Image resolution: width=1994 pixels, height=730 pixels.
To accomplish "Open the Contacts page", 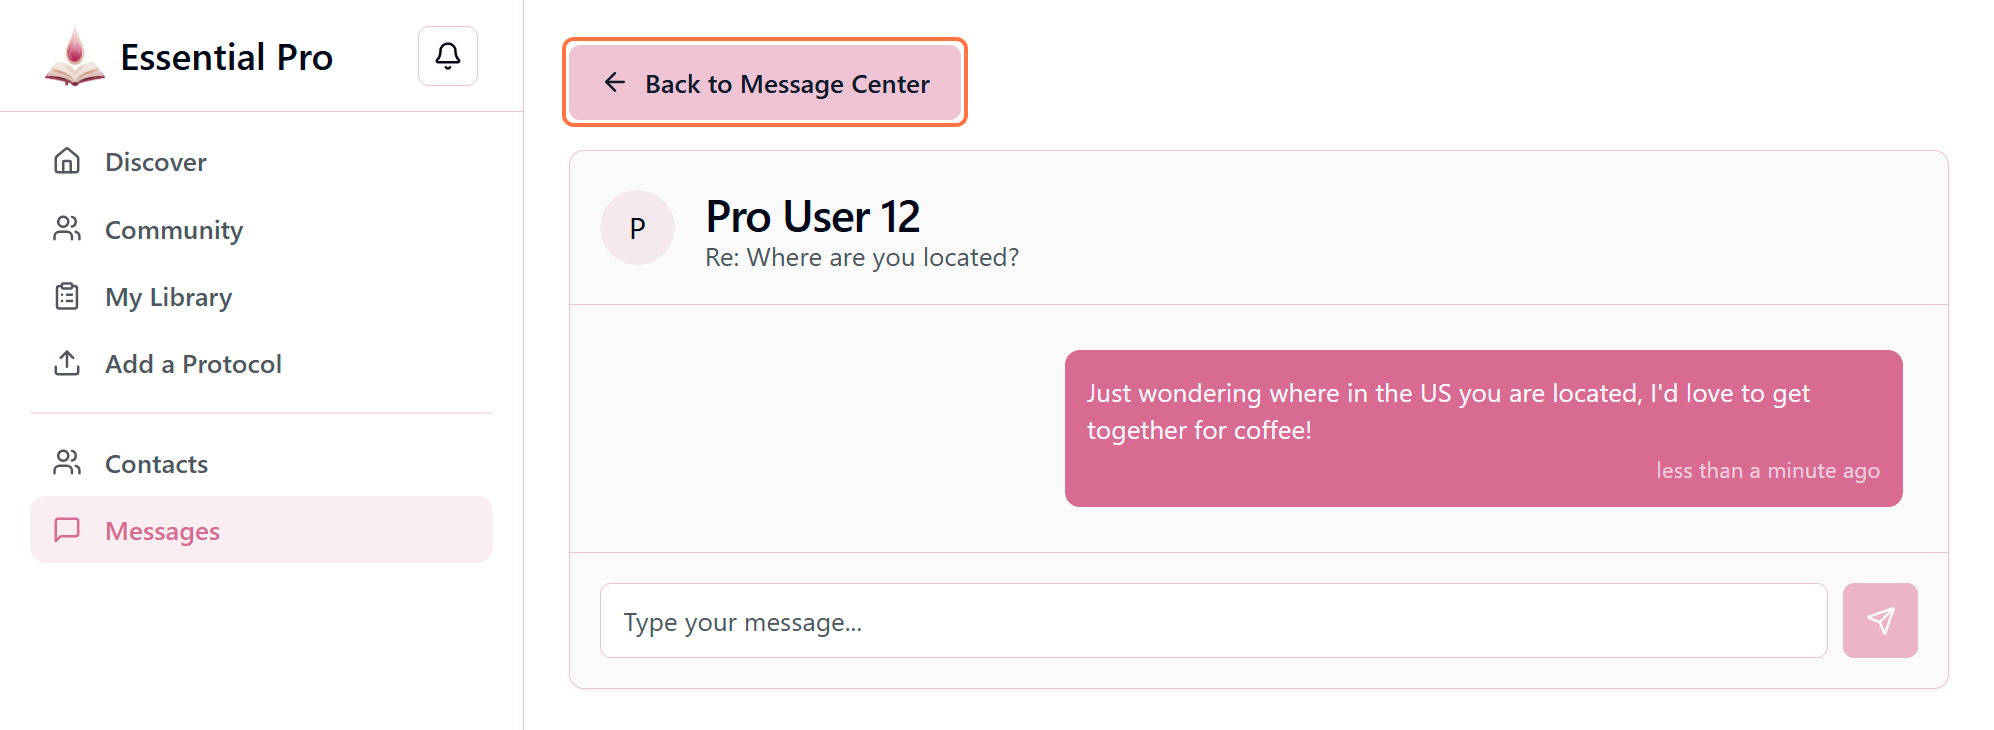I will [156, 464].
